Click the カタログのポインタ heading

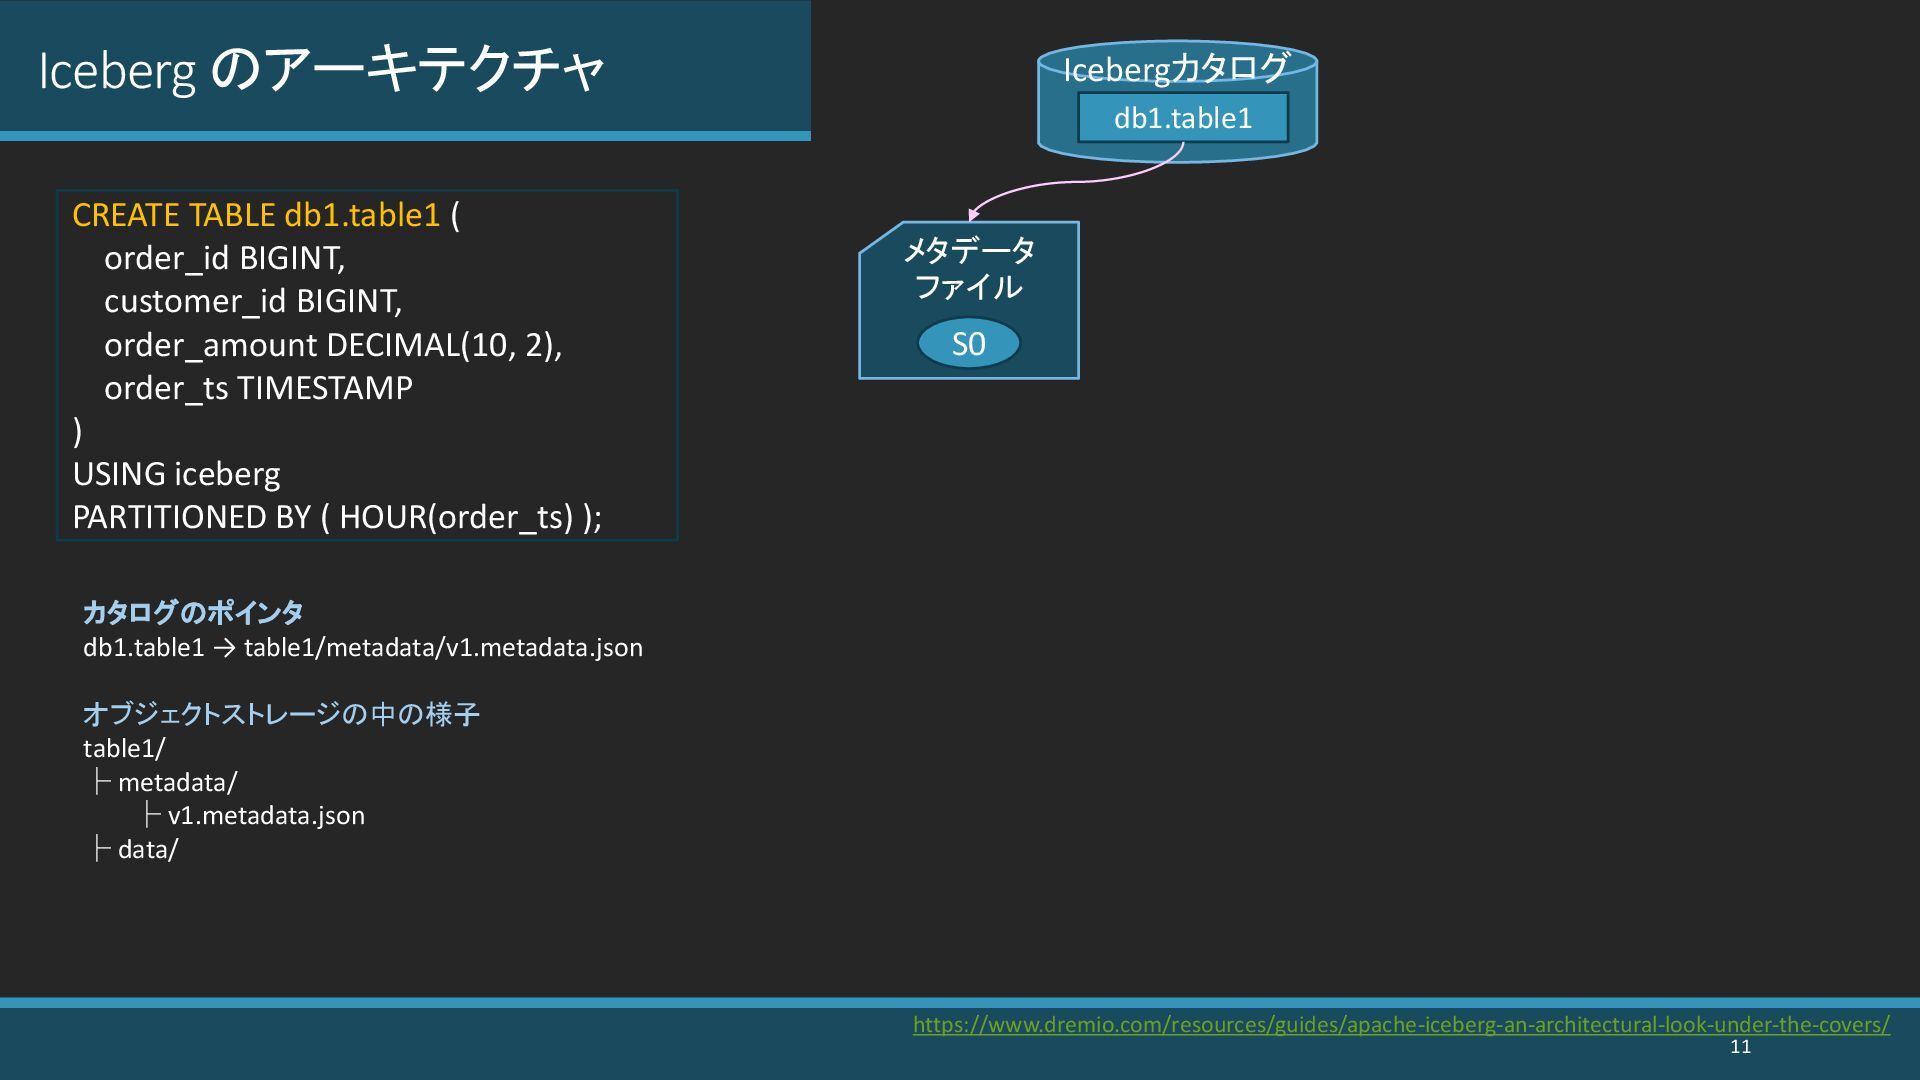tap(193, 612)
